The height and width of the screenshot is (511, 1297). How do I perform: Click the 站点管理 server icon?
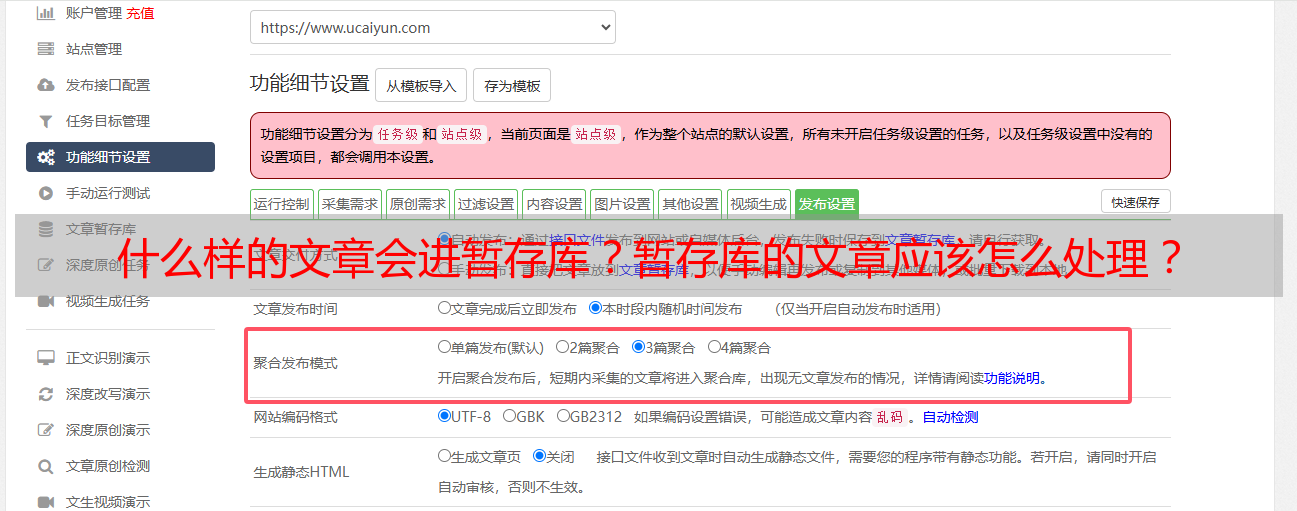(x=45, y=49)
